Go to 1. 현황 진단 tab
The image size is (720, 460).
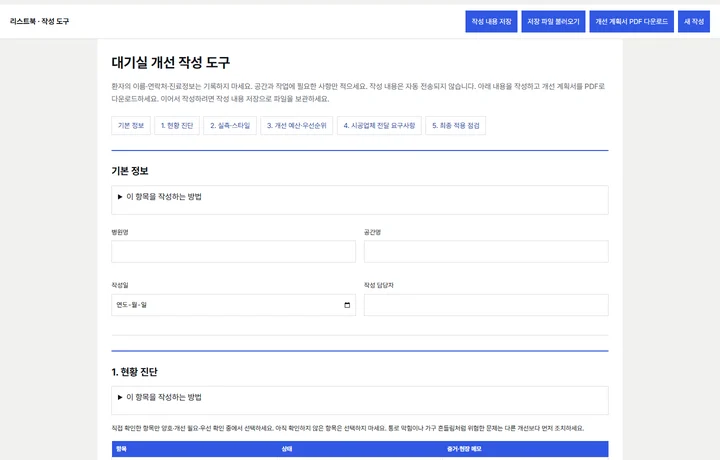click(x=177, y=125)
